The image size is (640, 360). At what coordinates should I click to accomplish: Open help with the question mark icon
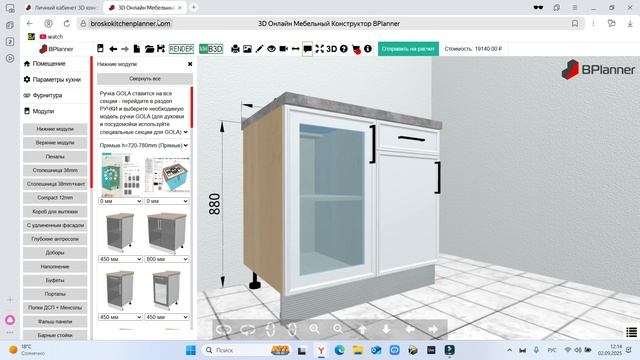(344, 49)
